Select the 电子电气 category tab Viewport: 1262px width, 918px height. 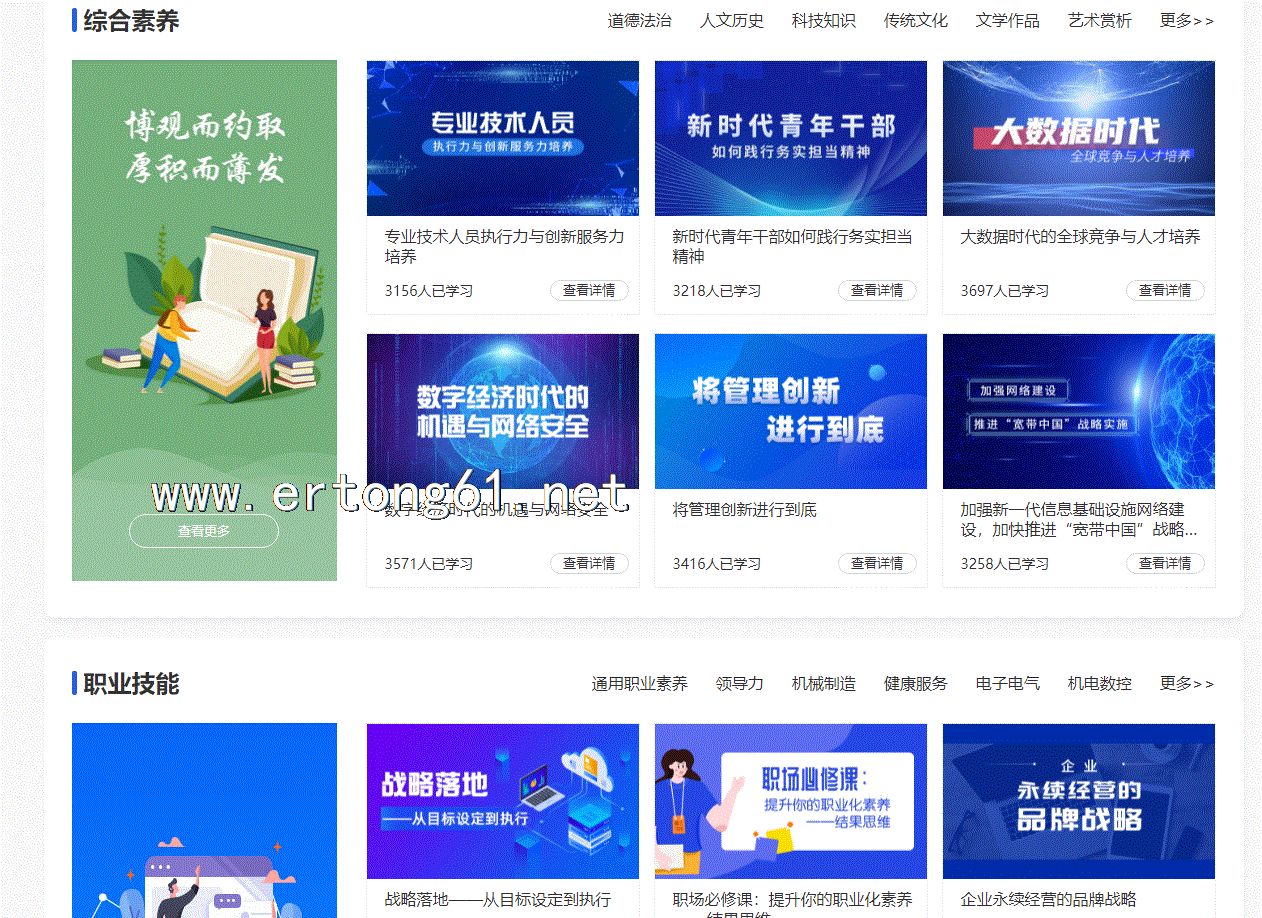(x=1007, y=684)
